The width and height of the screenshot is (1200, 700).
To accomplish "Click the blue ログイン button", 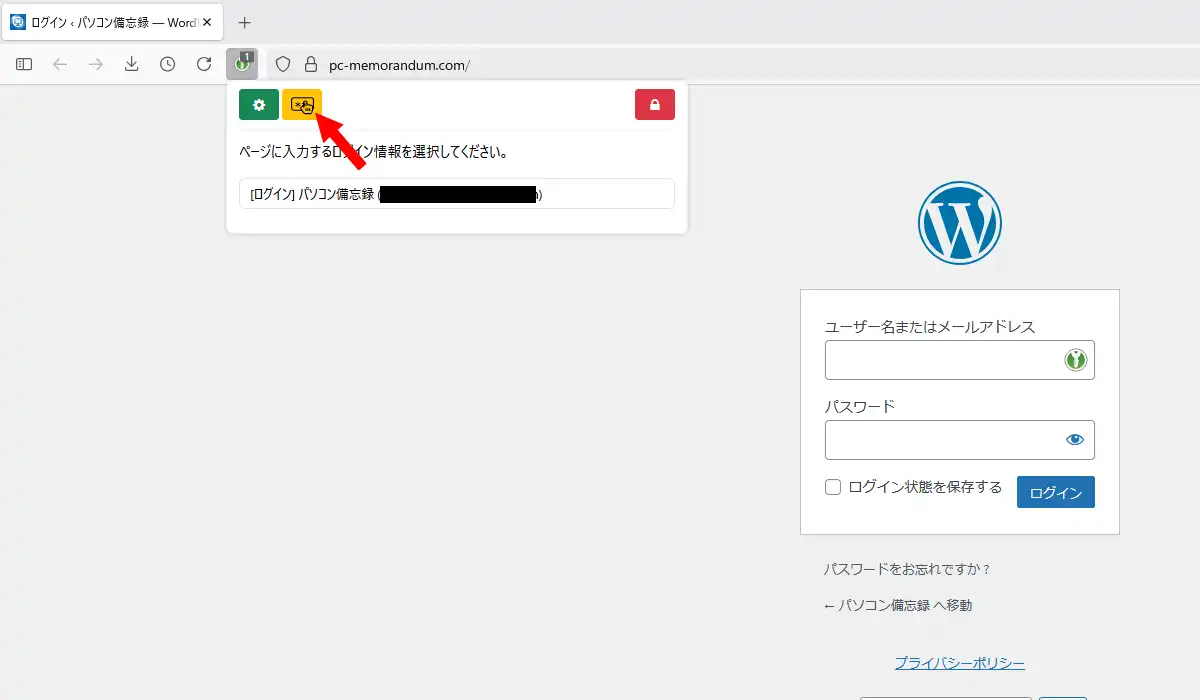I will point(1056,492).
